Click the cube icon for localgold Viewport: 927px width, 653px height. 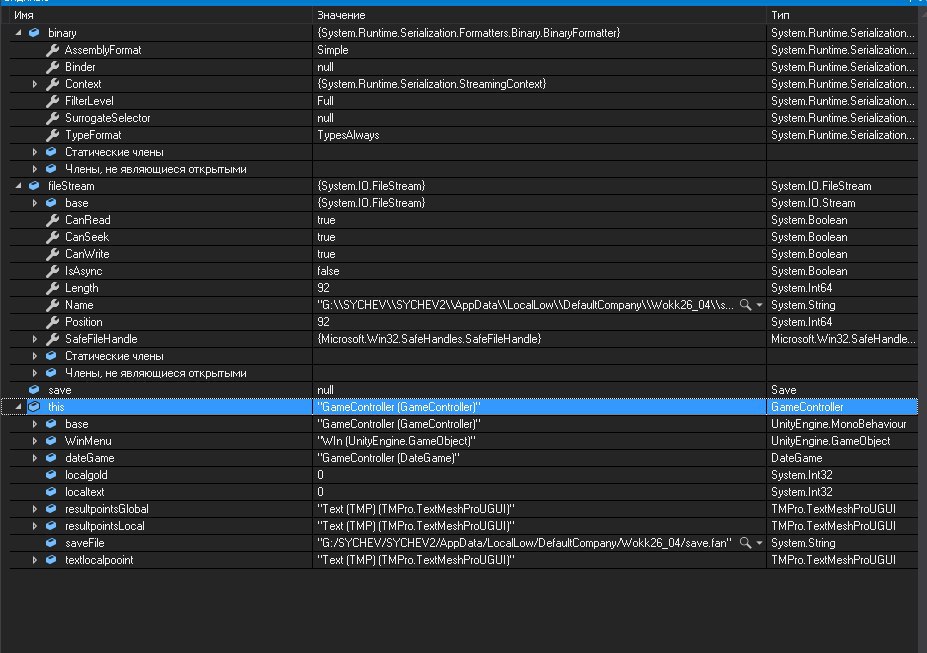click(x=51, y=475)
